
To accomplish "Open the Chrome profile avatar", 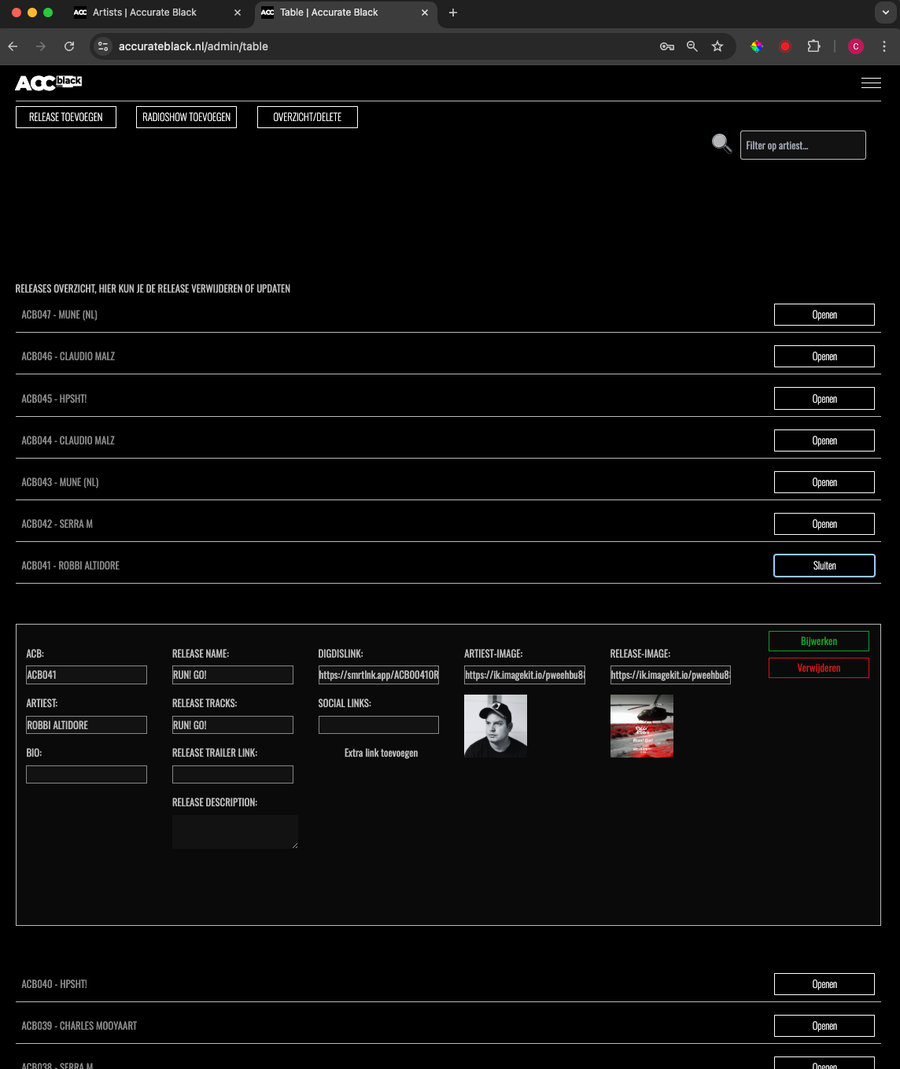I will (856, 46).
